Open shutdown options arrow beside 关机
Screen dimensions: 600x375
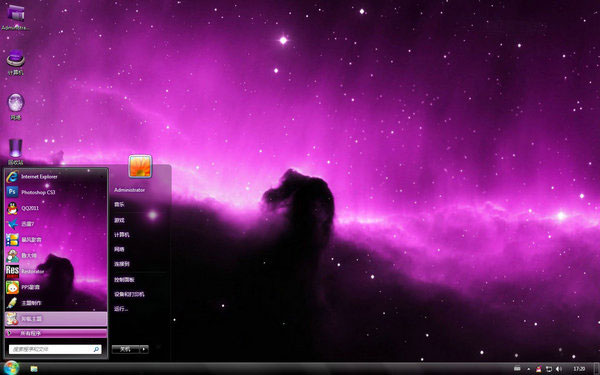point(144,349)
